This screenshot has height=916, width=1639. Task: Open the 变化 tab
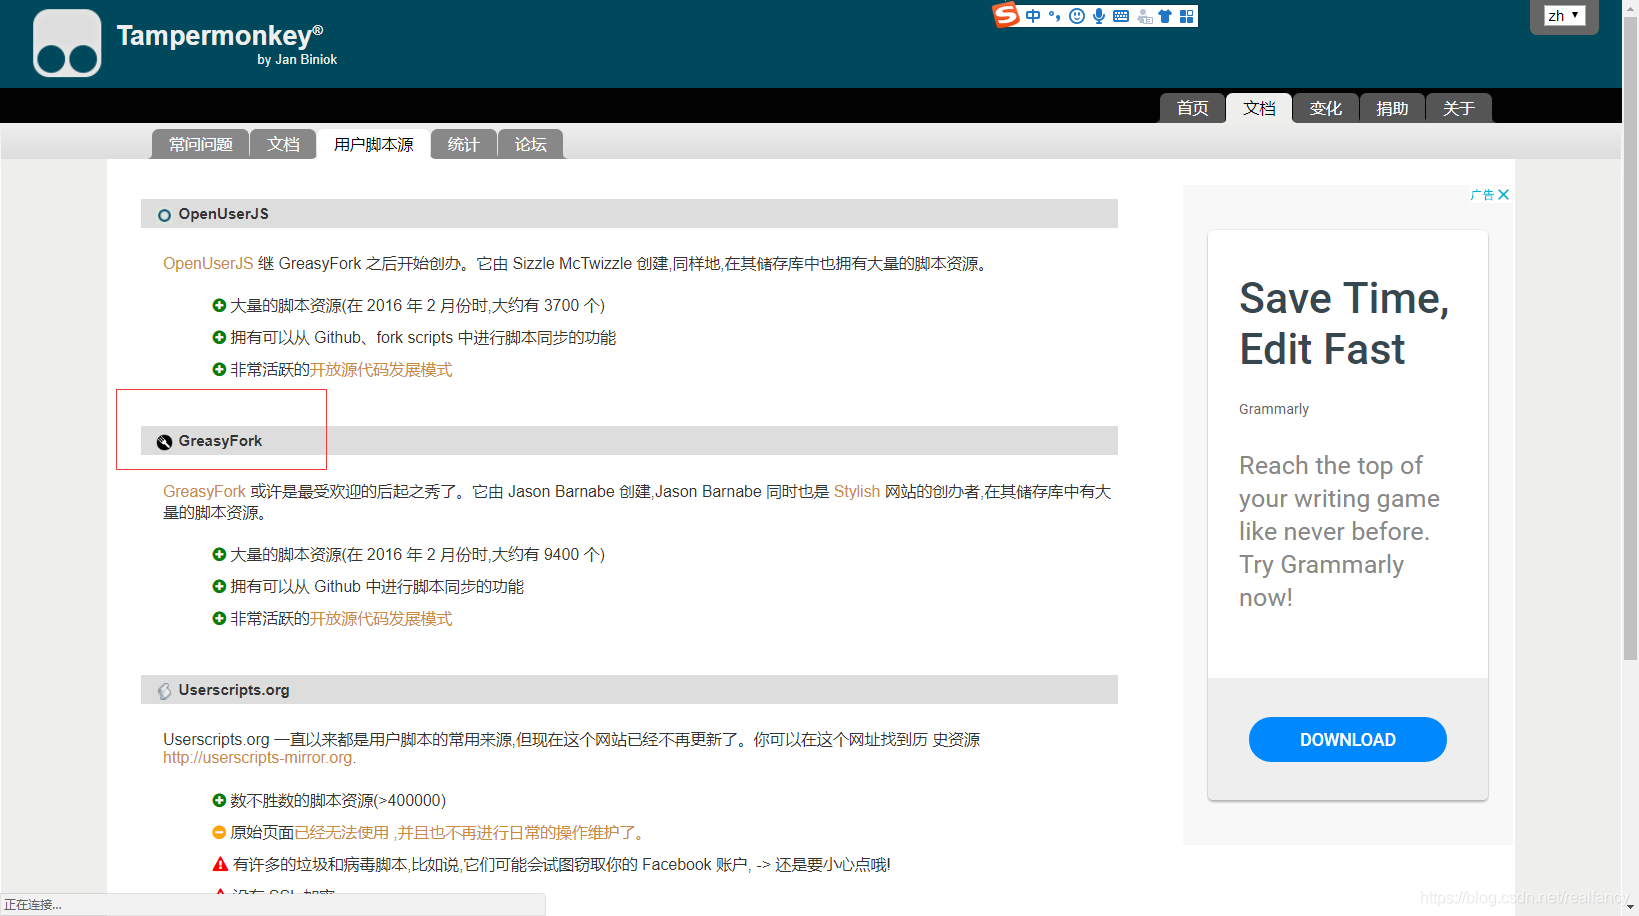[x=1326, y=108]
